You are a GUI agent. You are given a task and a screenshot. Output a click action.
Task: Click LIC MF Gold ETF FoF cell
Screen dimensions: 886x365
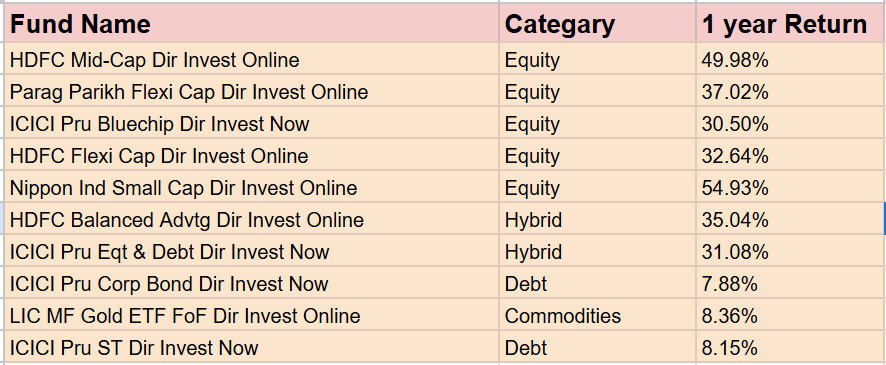tap(251, 315)
